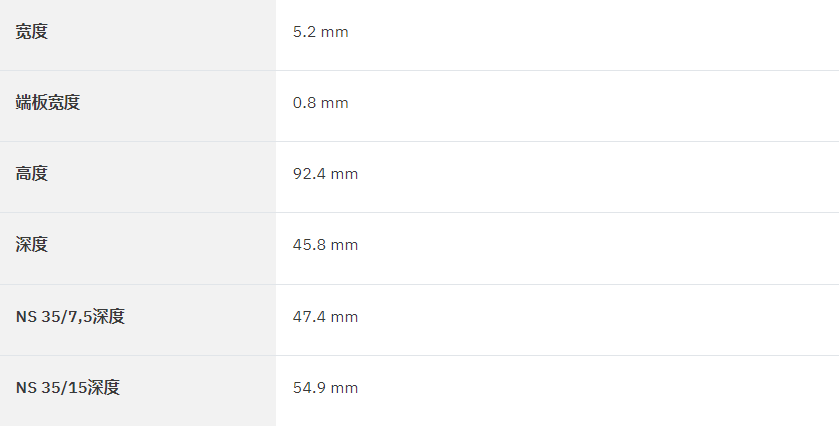
Task: Click the blank area of the 深度 row
Action: [x=599, y=248]
